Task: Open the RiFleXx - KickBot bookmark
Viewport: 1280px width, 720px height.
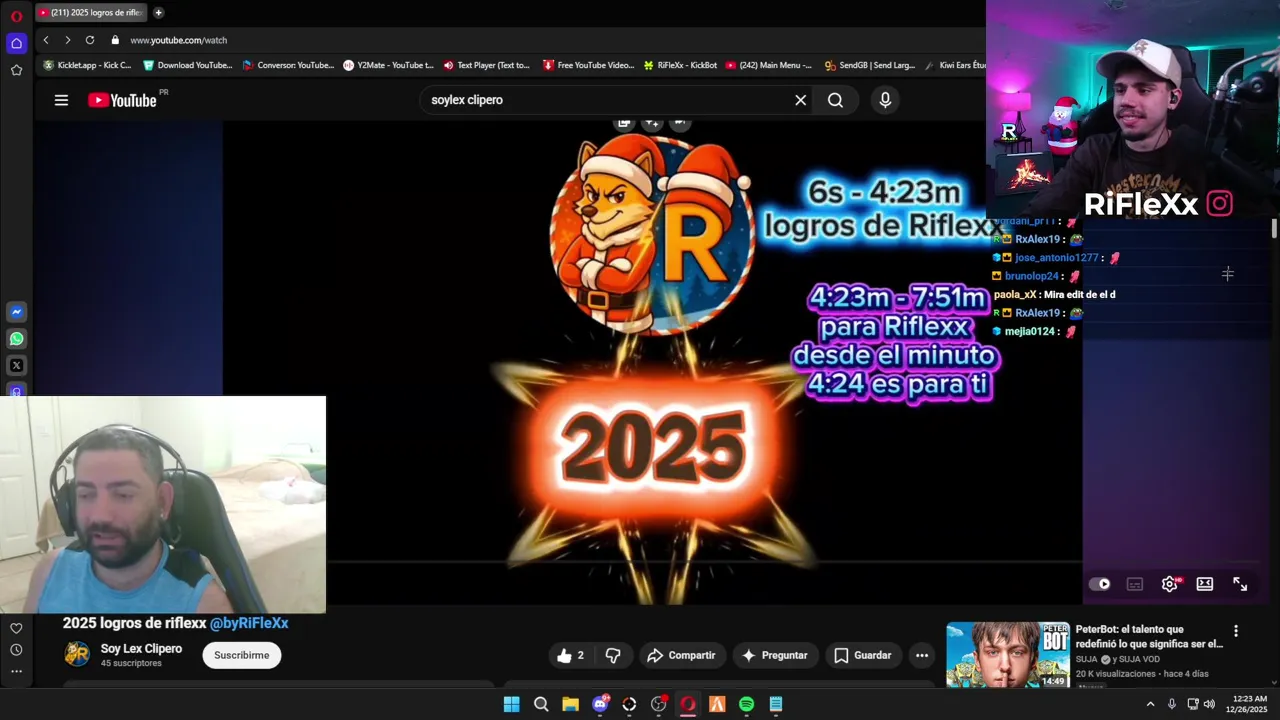Action: coord(680,65)
